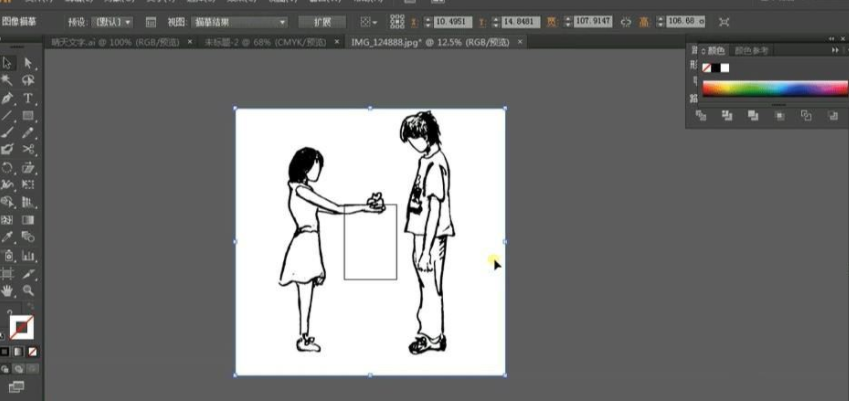
Task: Set paint mode to Color button
Action: click(5, 352)
